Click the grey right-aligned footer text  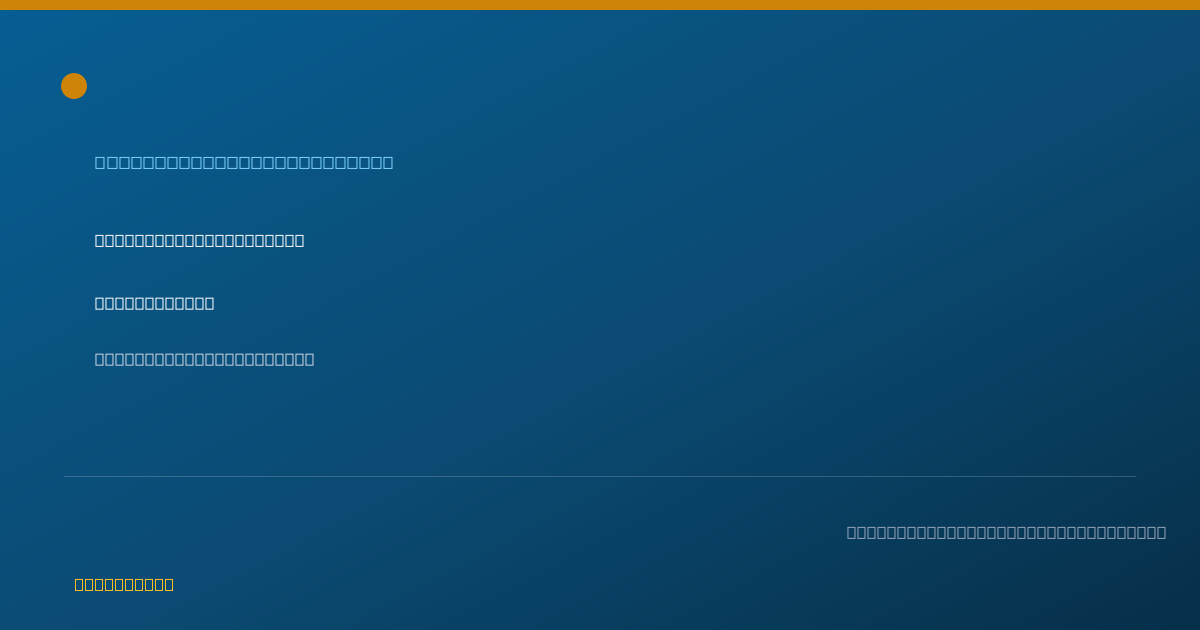coord(1006,532)
